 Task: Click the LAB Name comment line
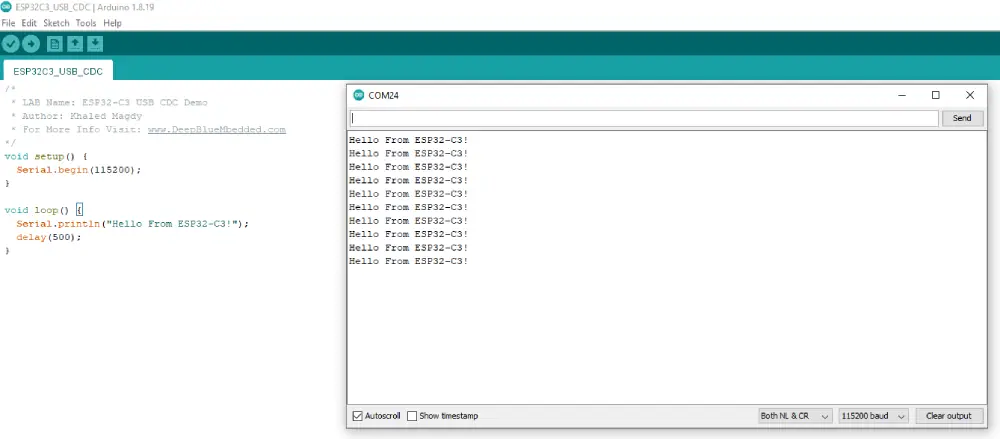pos(109,103)
